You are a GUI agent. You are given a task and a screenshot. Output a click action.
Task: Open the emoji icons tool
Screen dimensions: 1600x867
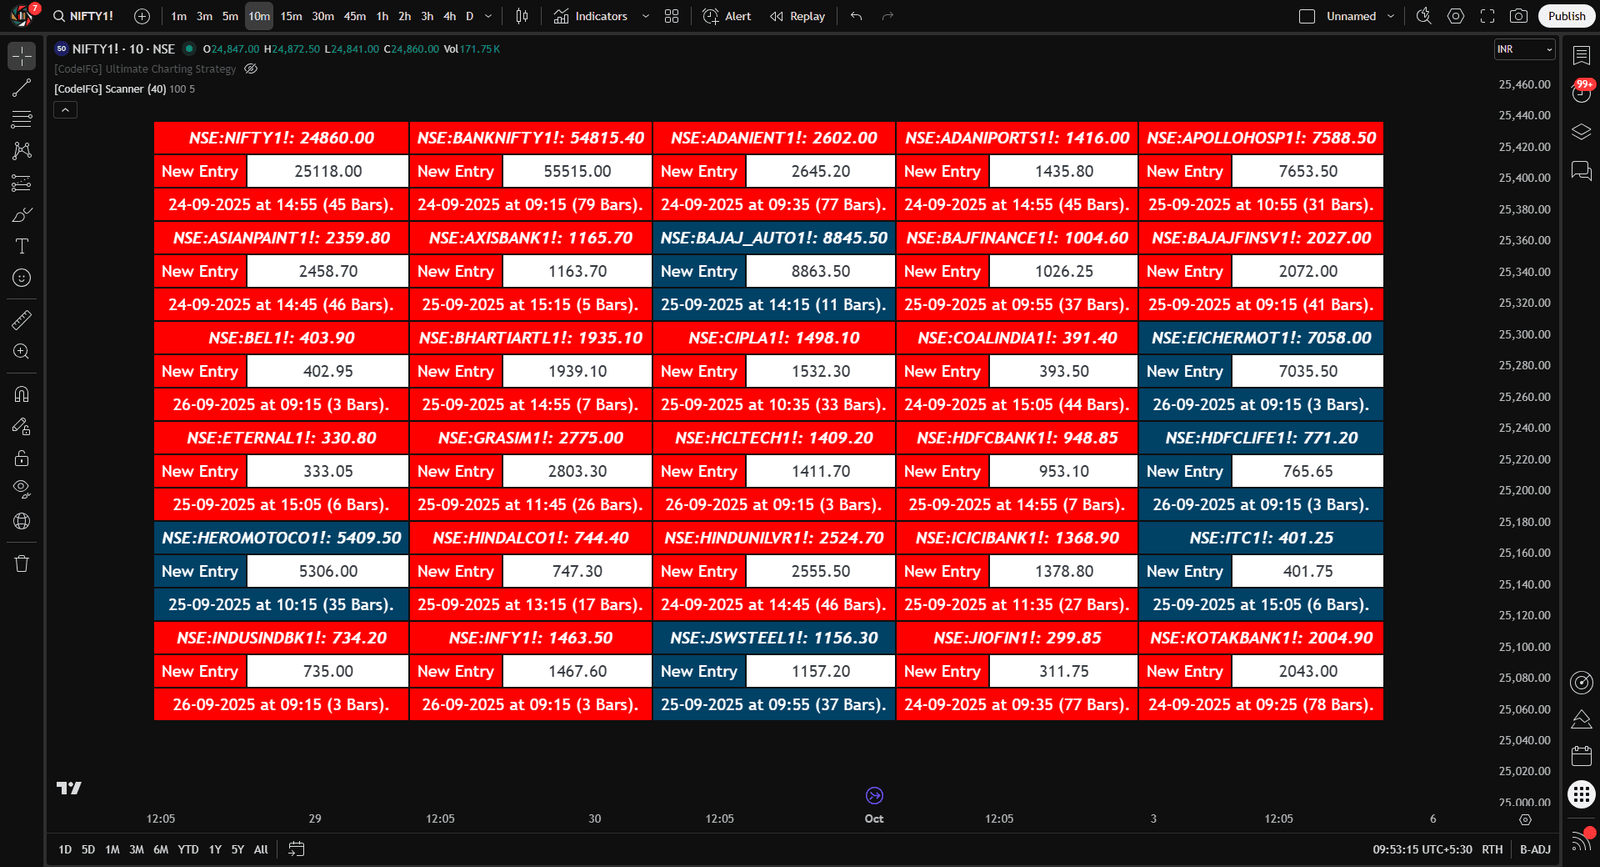tap(21, 278)
